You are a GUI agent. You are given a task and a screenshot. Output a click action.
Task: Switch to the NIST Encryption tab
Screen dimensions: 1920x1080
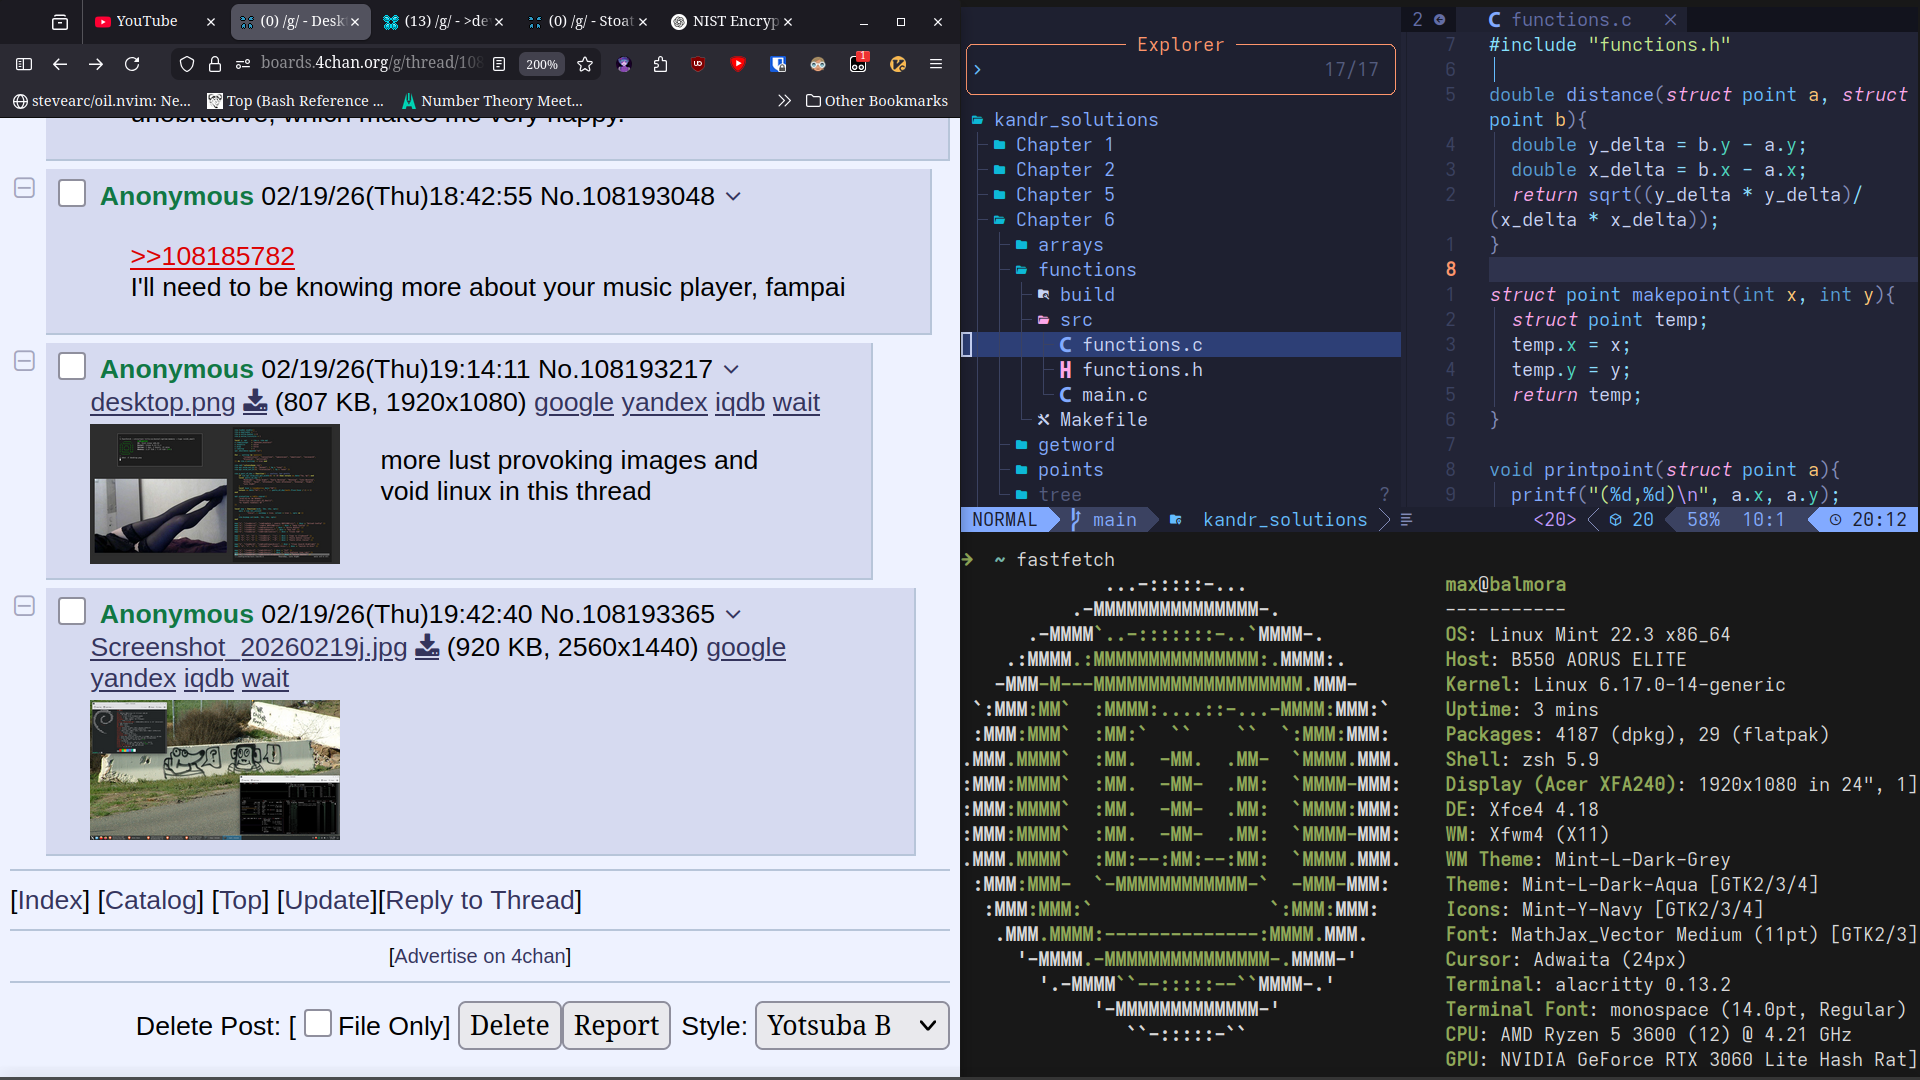[725, 21]
